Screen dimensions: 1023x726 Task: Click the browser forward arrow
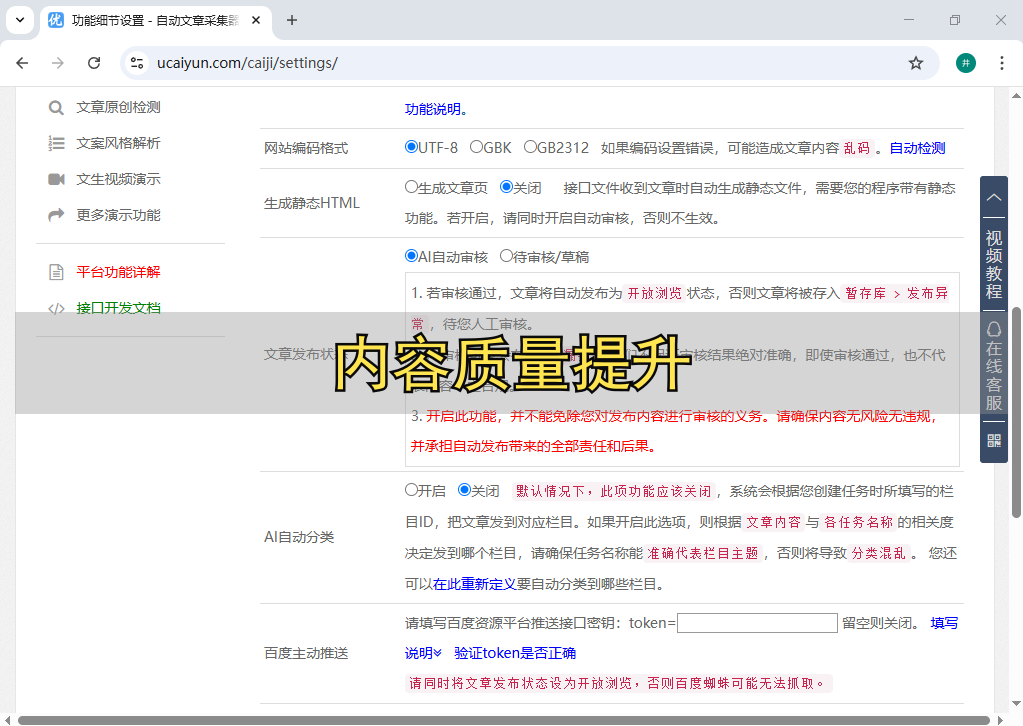click(58, 63)
